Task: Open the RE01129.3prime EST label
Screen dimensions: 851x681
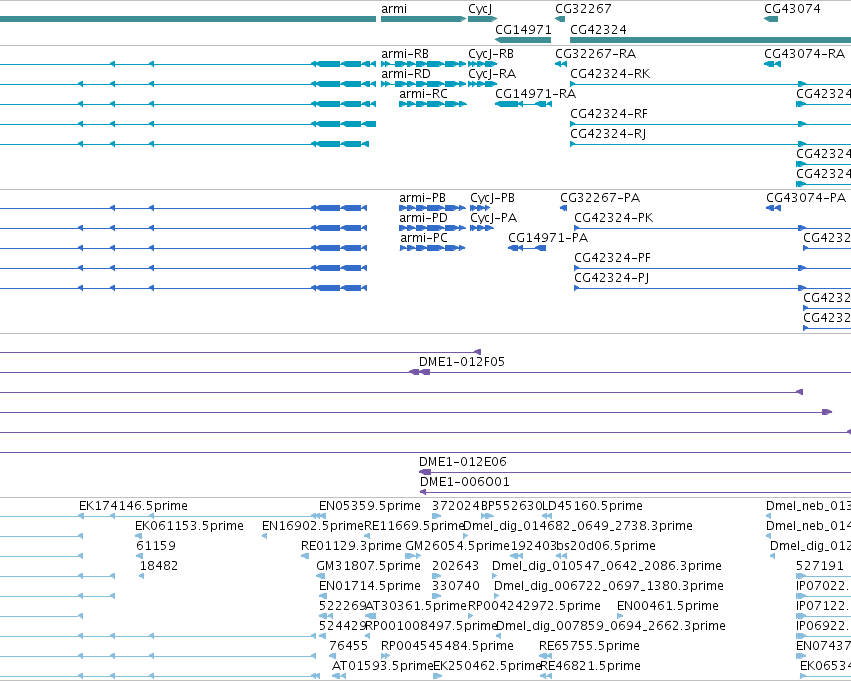Action: [351, 546]
